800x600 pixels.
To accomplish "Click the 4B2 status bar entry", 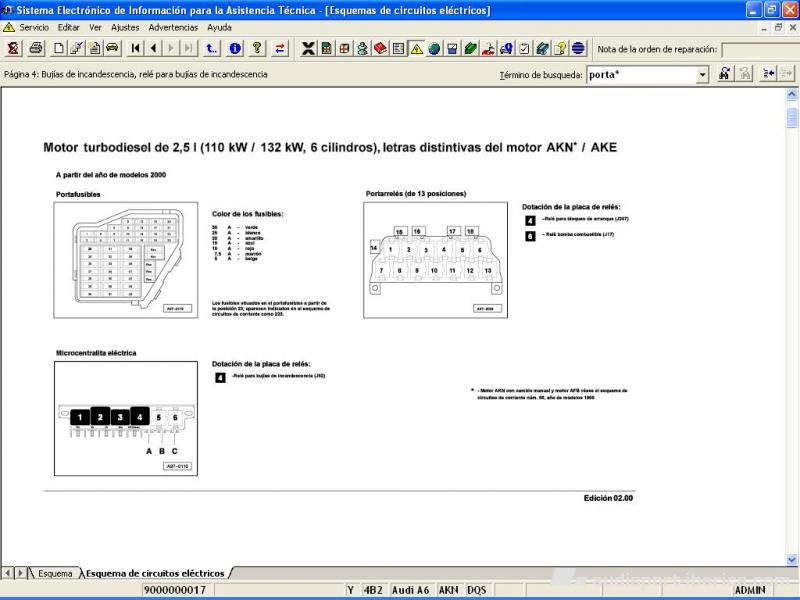I will (372, 590).
